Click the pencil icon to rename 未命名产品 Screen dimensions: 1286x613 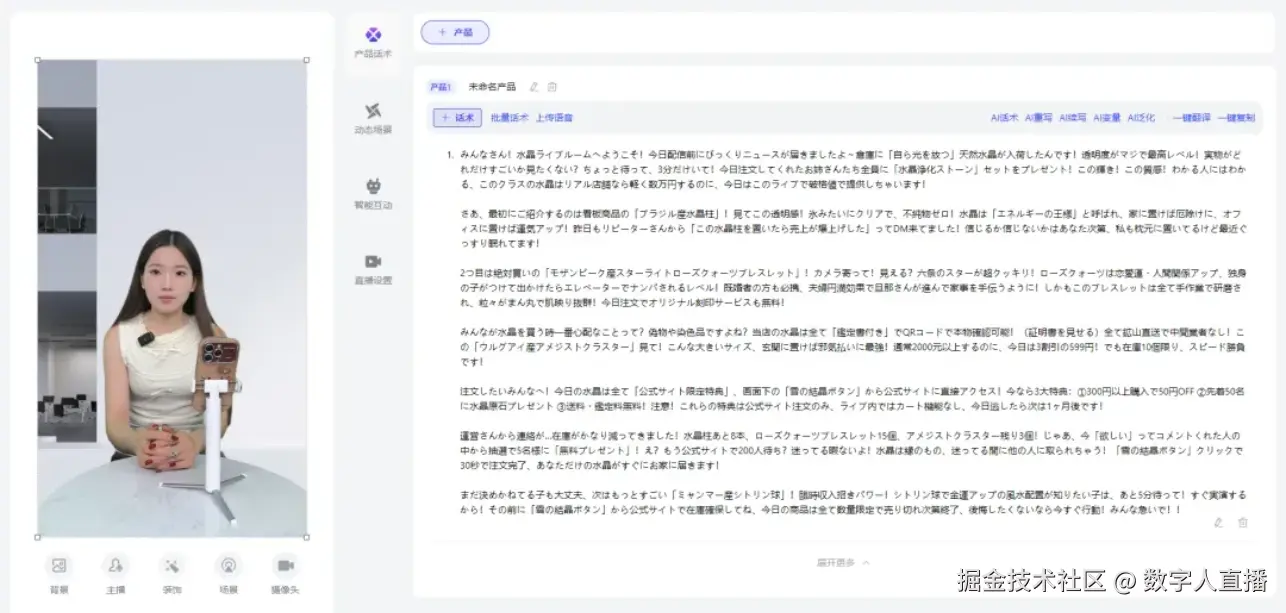535,86
